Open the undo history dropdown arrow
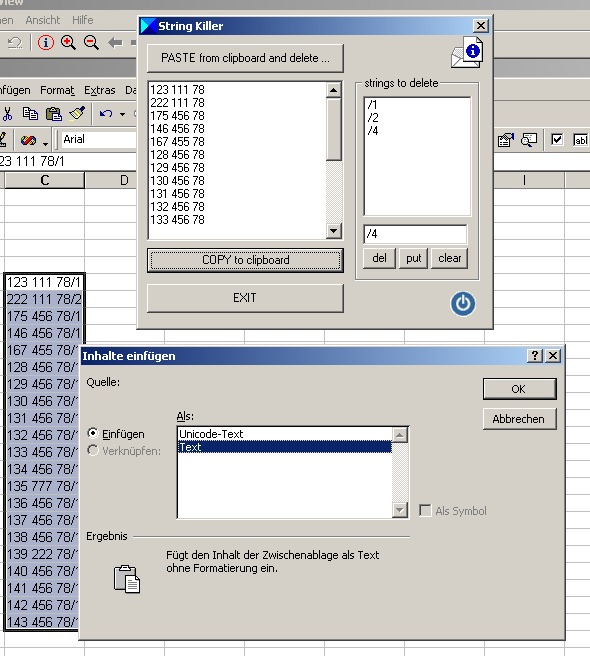 pyautogui.click(x=122, y=114)
